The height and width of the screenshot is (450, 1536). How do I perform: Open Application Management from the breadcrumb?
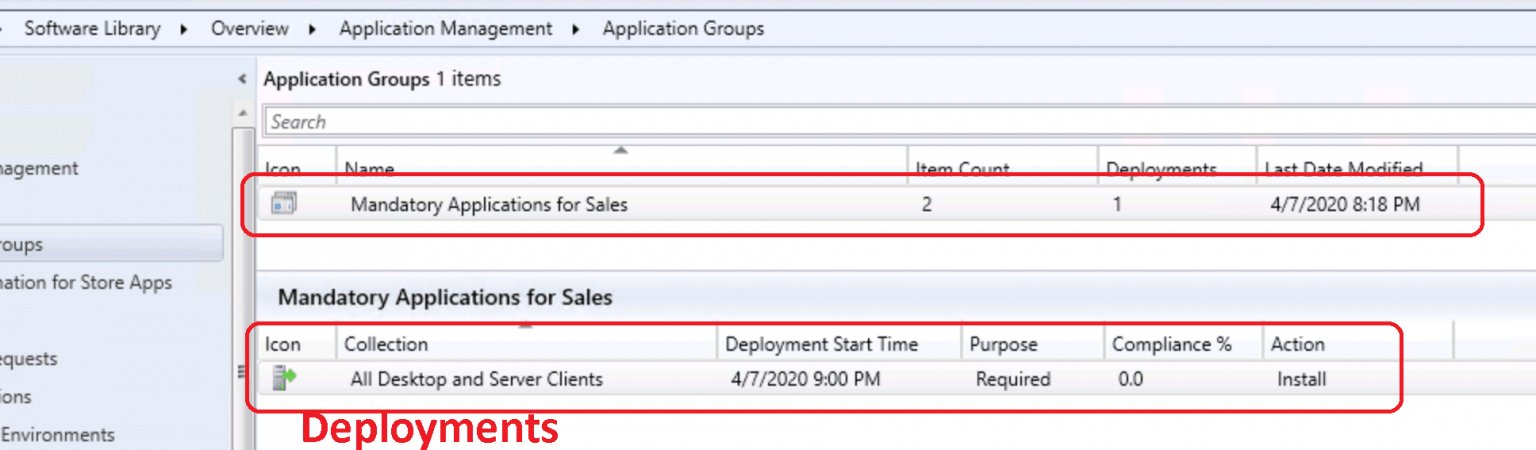[445, 29]
